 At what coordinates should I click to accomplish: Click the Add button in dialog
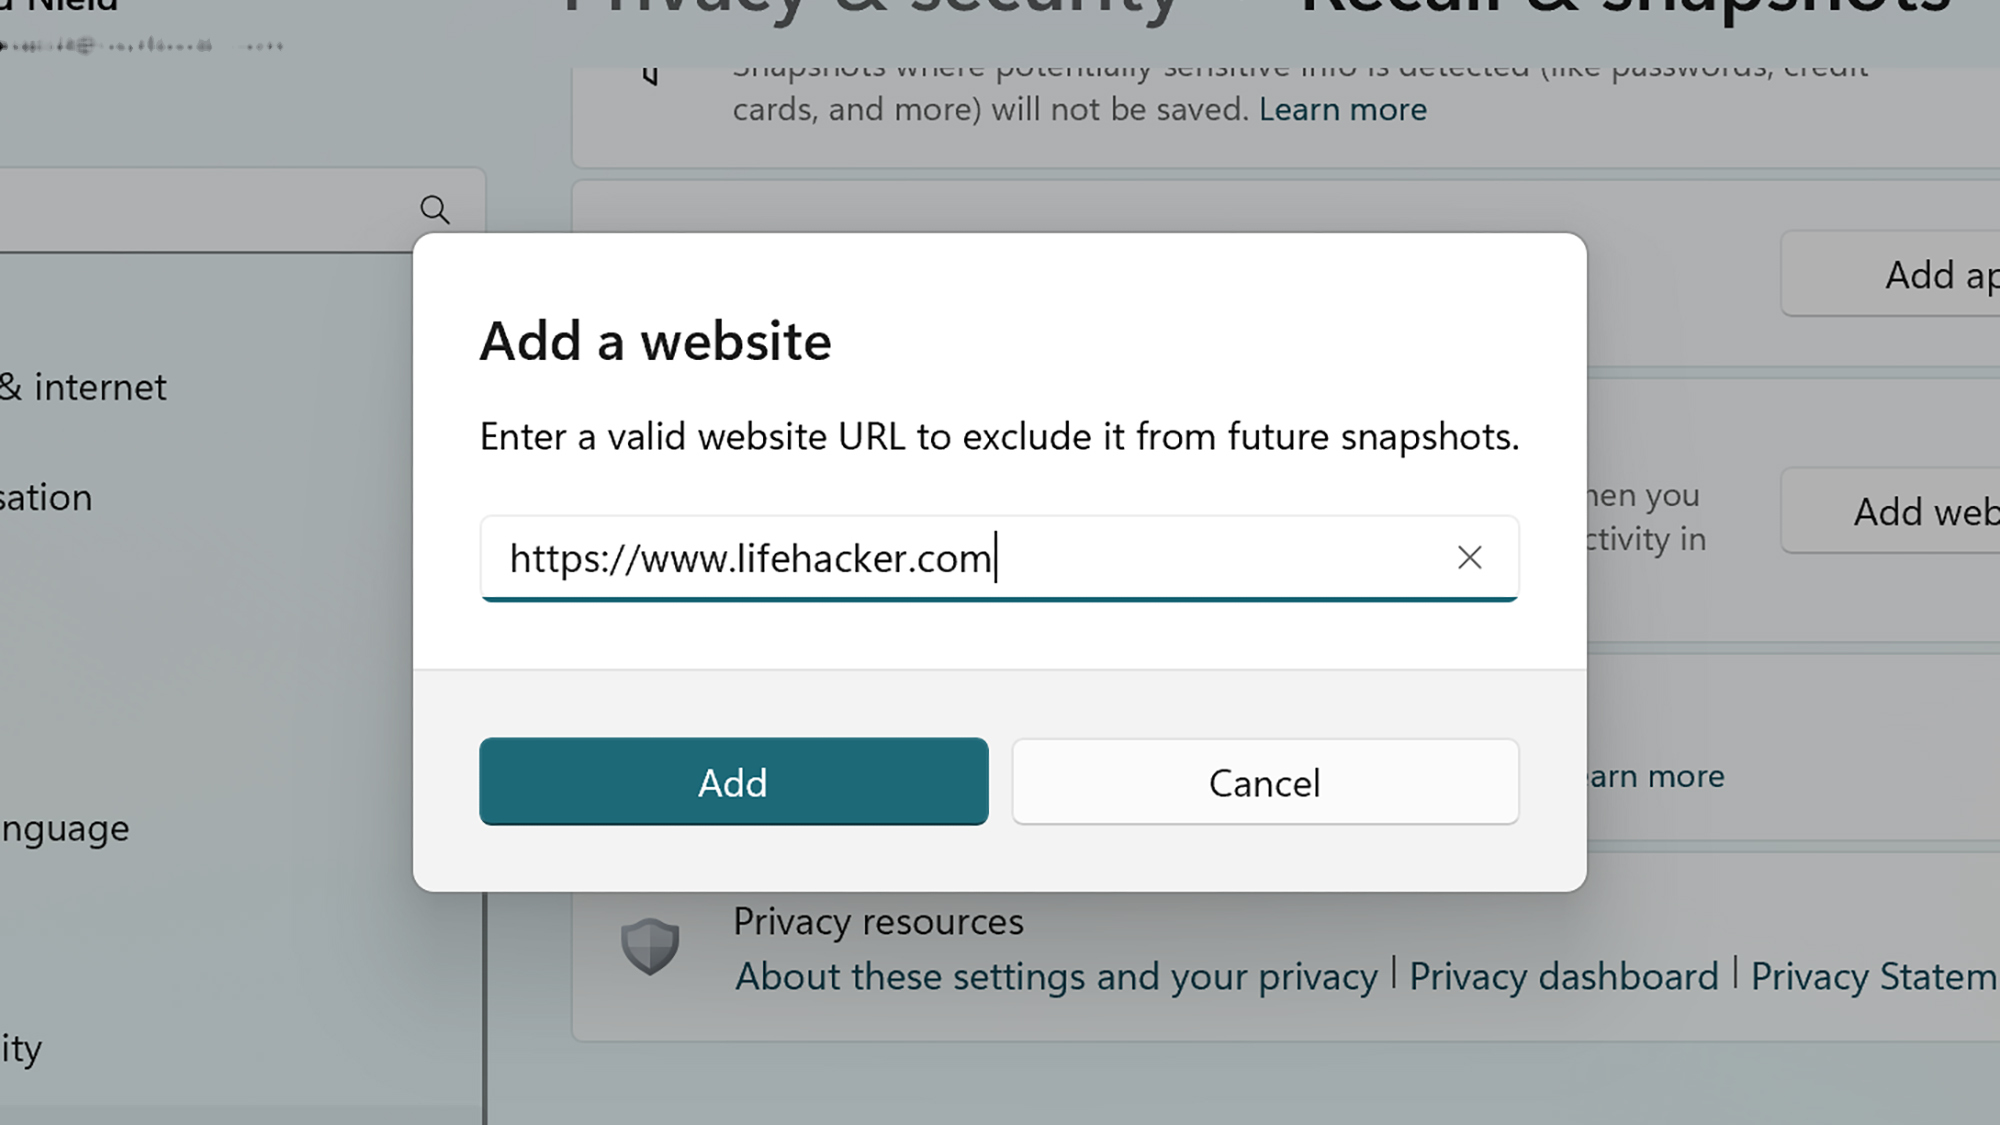click(x=733, y=781)
